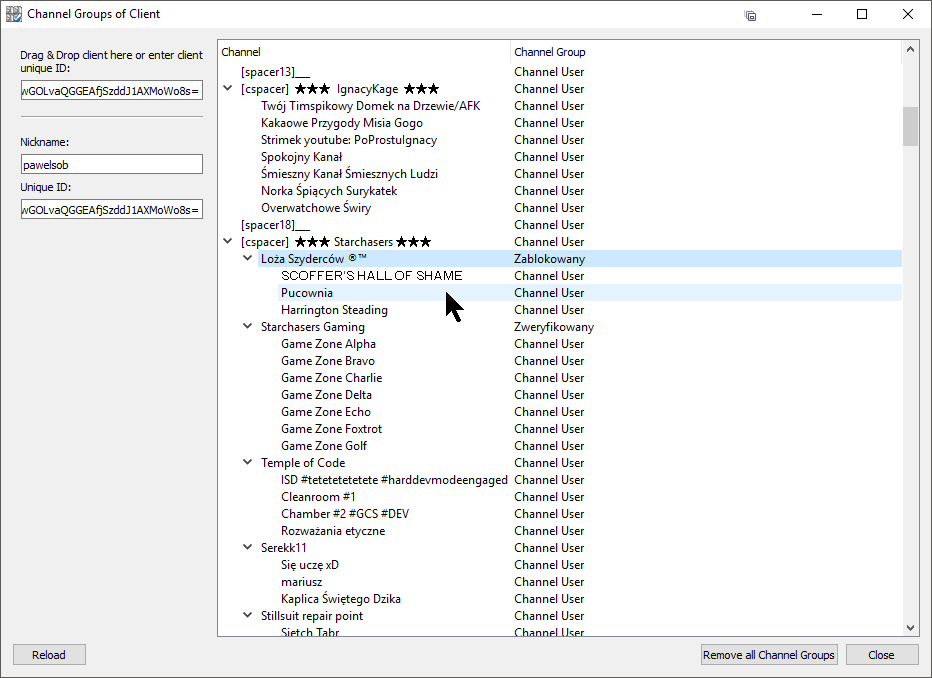Focus the drag & drop unique ID field
The height and width of the screenshot is (678, 932).
111,91
